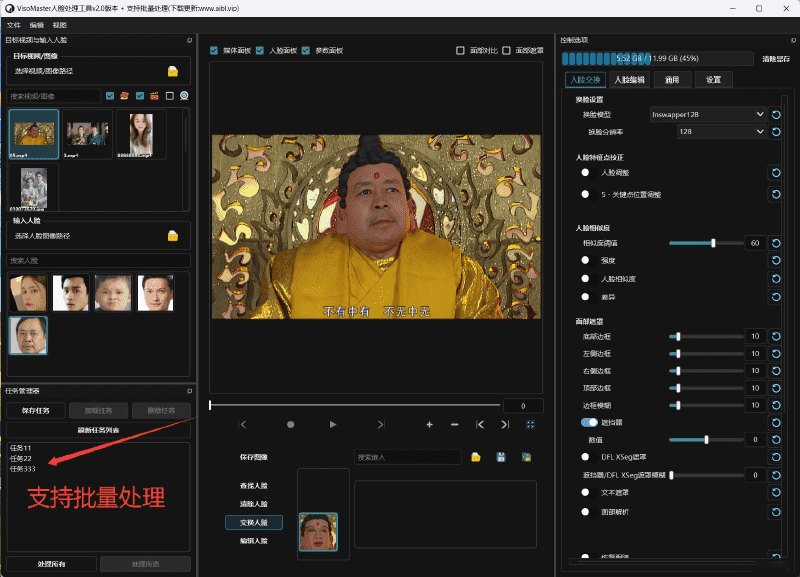Click the video timeline seek slider
The width and height of the screenshot is (800, 577).
coord(355,405)
